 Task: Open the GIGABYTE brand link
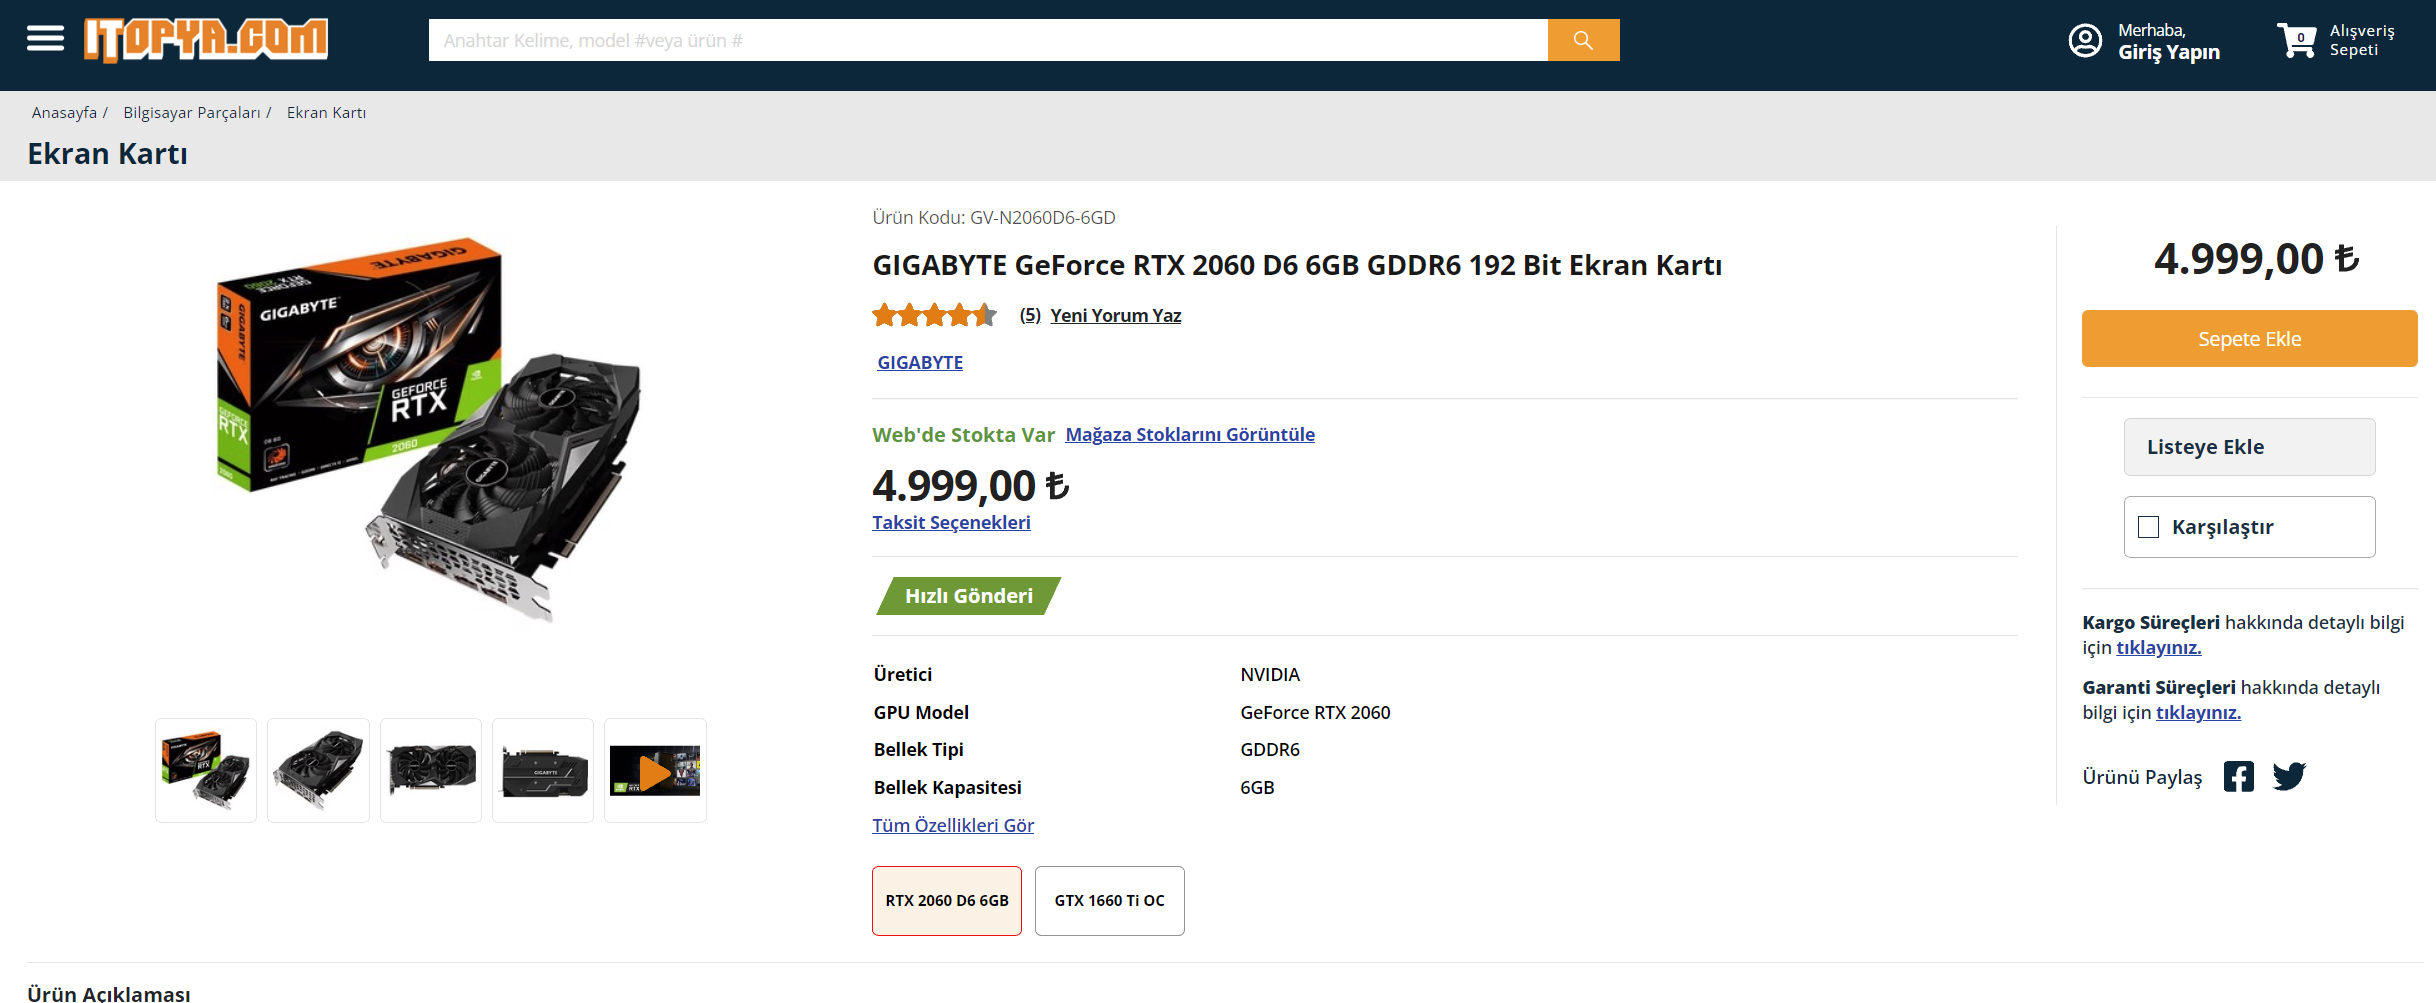click(920, 363)
